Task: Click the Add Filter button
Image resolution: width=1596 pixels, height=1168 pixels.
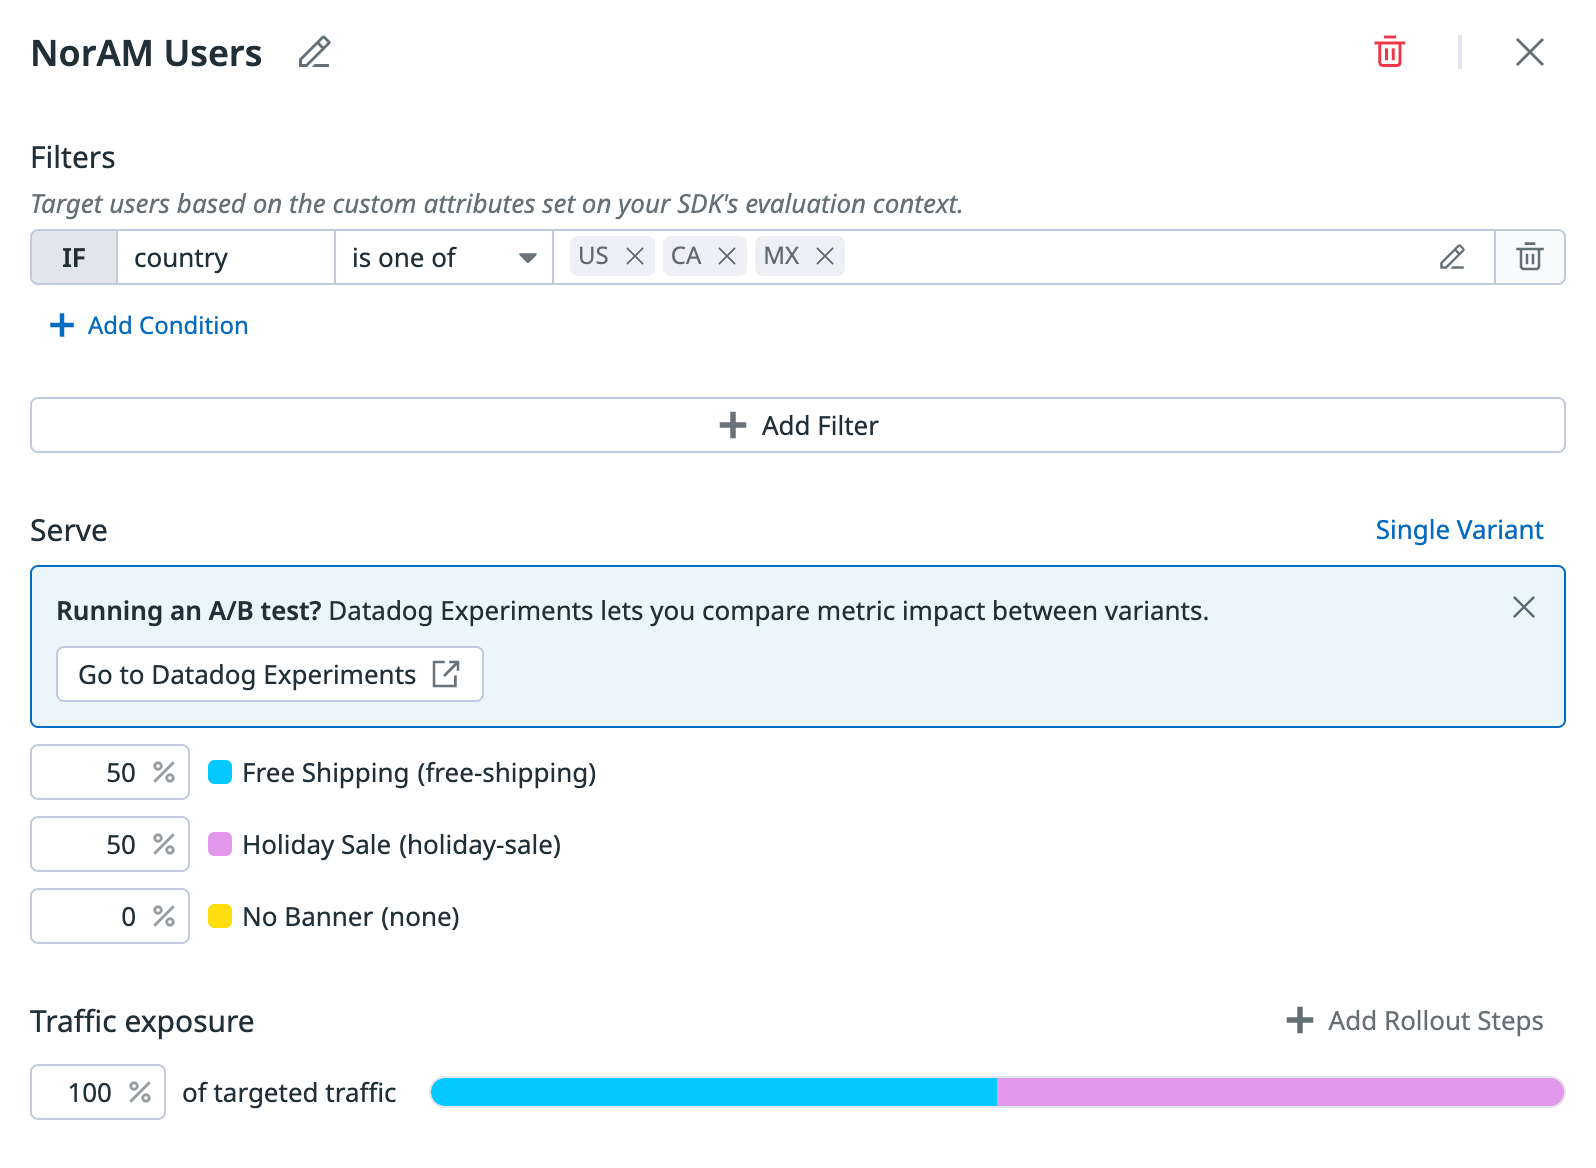Action: 798,426
